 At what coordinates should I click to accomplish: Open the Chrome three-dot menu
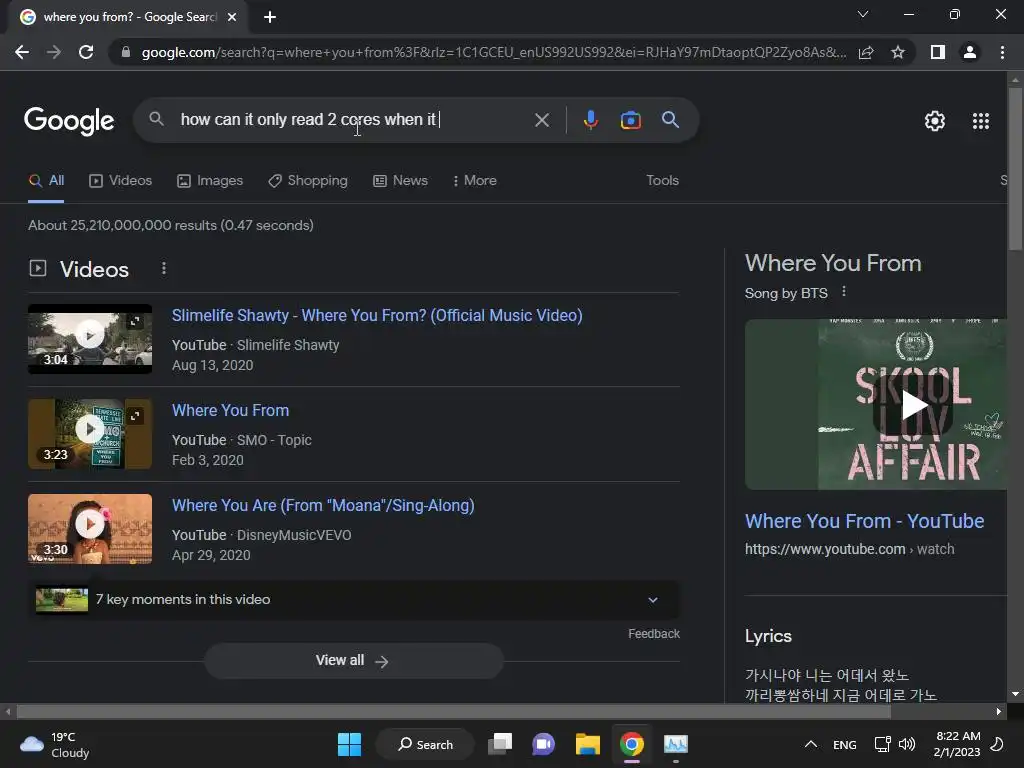tap(1002, 52)
